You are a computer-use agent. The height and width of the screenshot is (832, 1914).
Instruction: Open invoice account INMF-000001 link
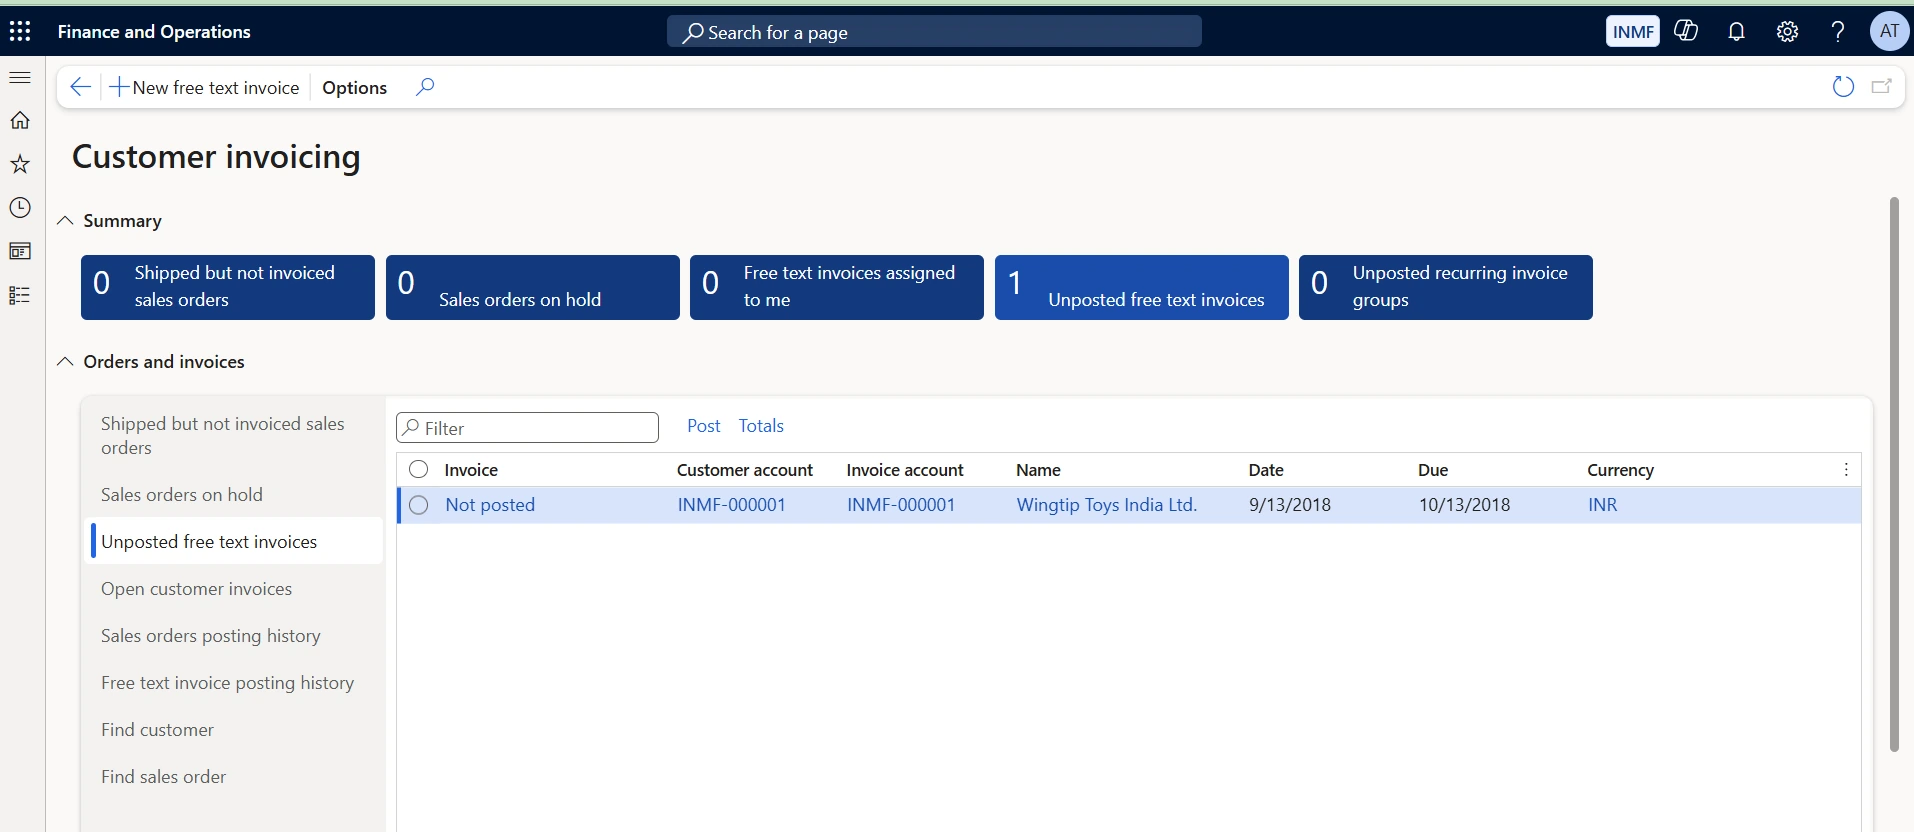(901, 505)
